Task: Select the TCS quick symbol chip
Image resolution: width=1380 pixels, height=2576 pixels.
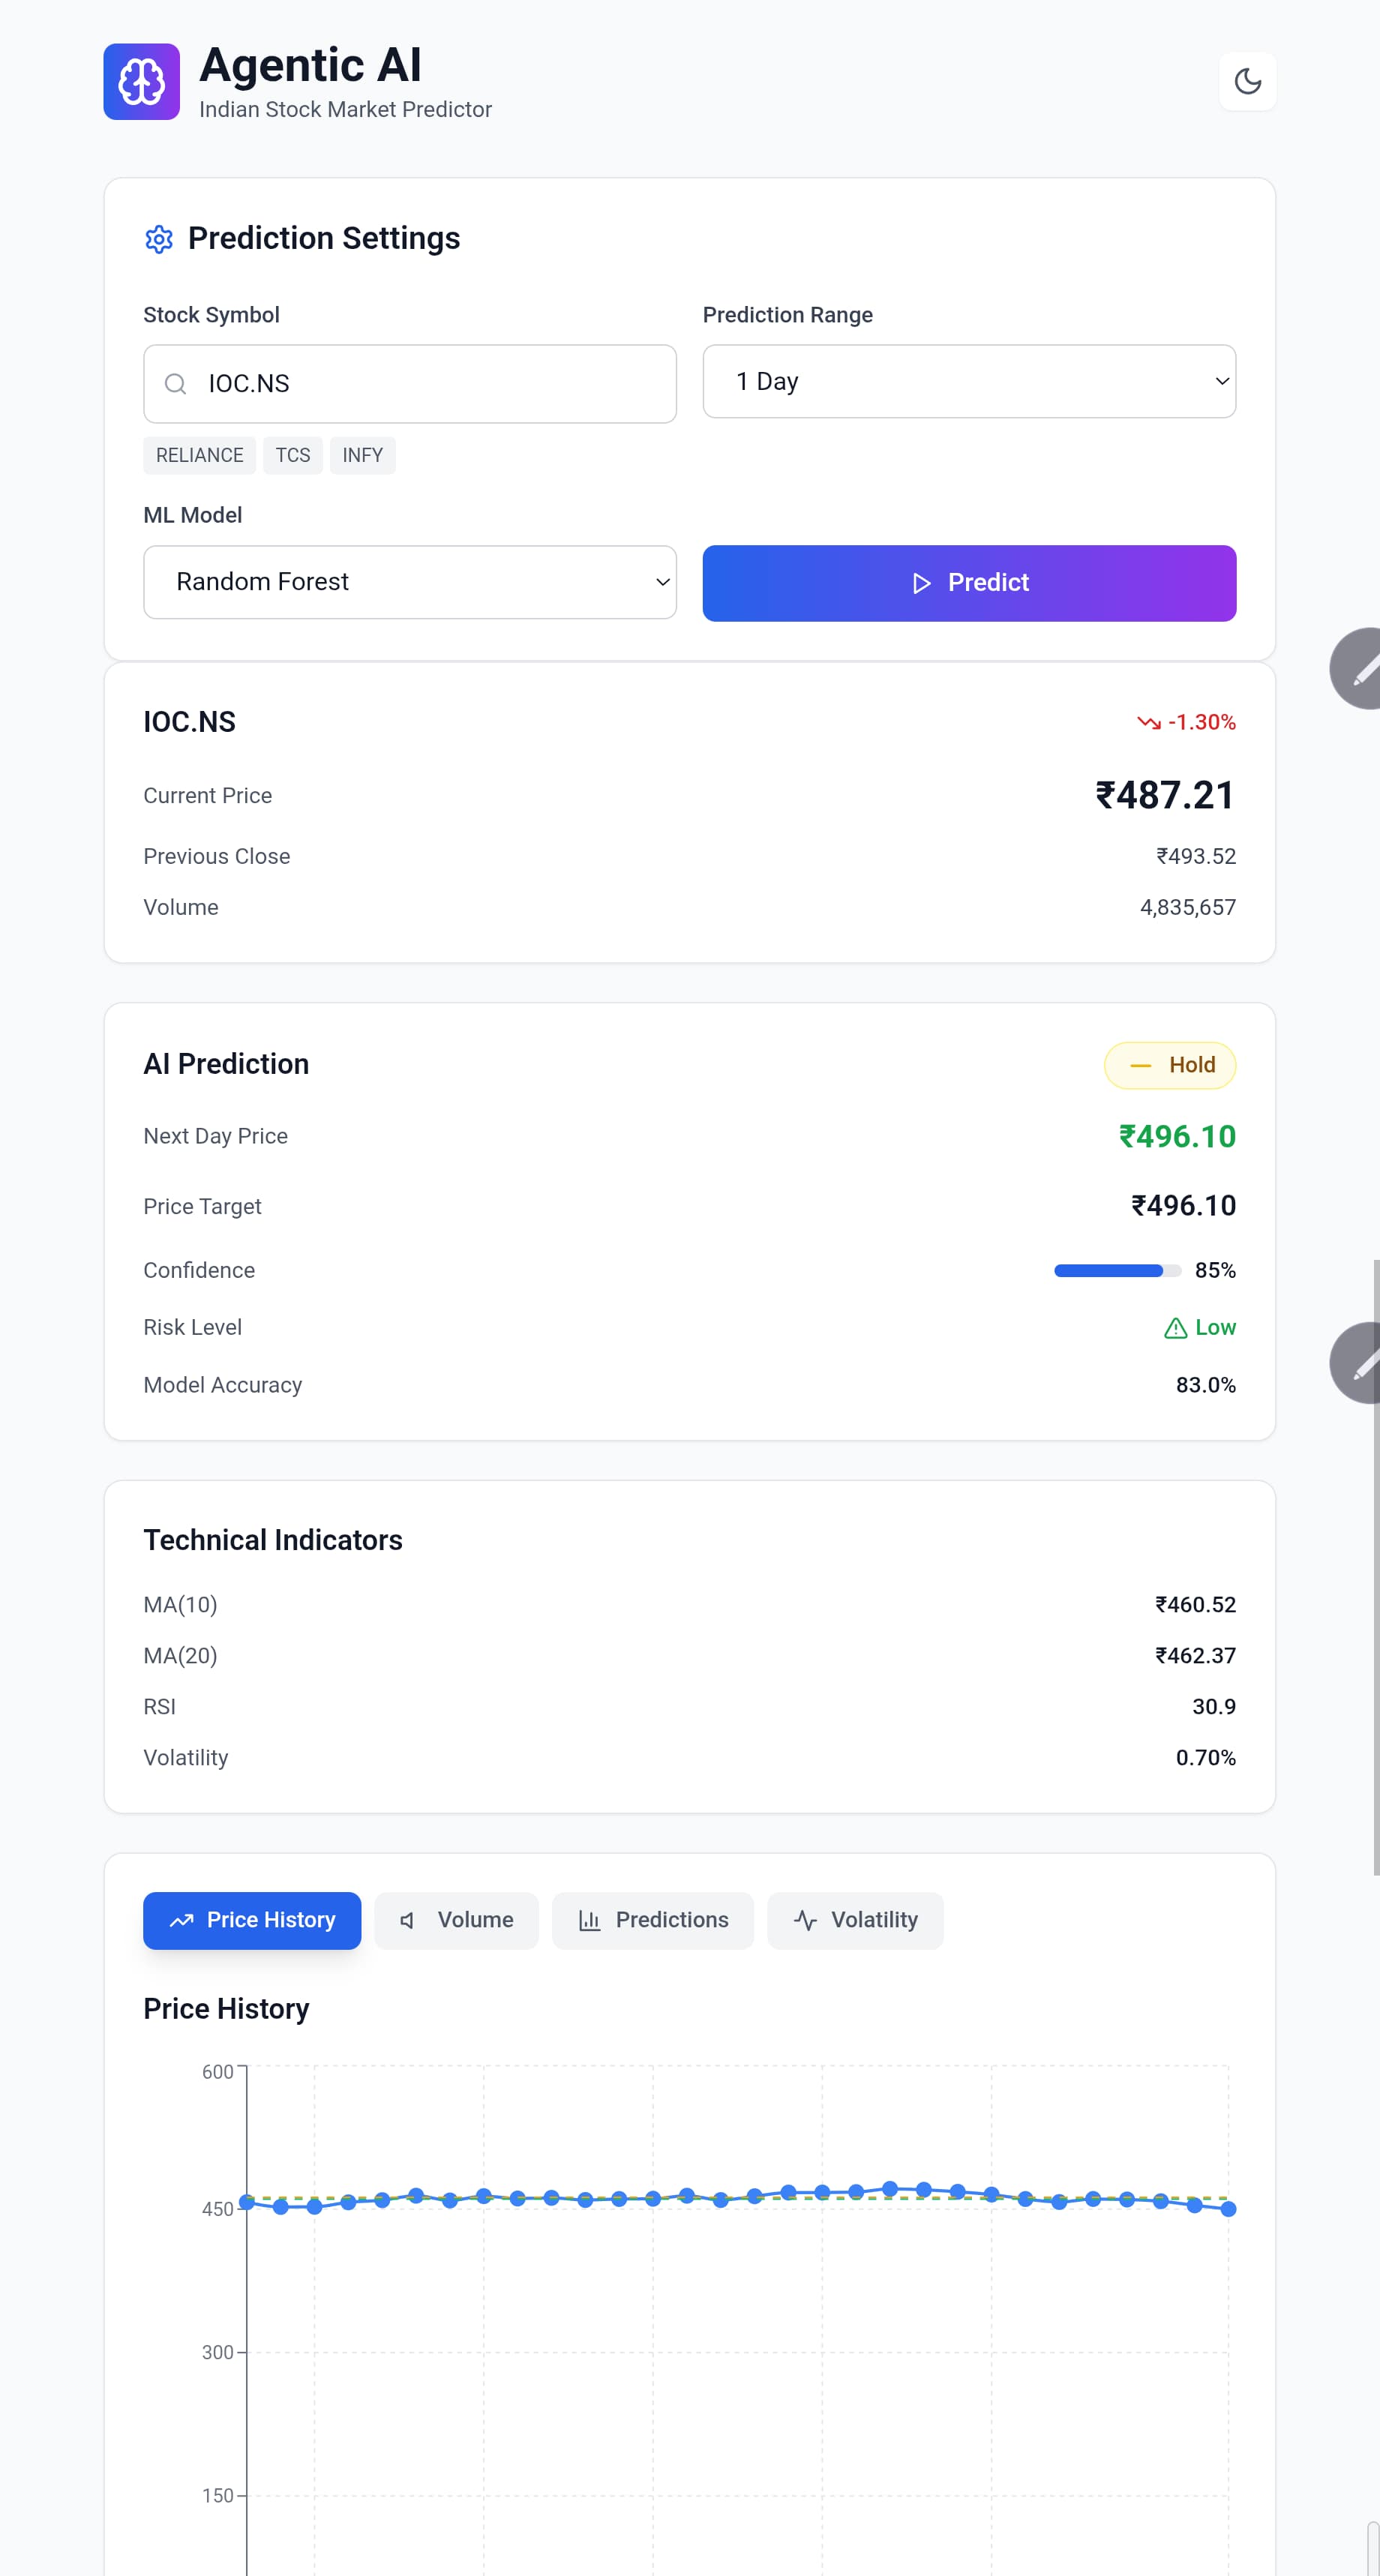Action: [x=293, y=456]
